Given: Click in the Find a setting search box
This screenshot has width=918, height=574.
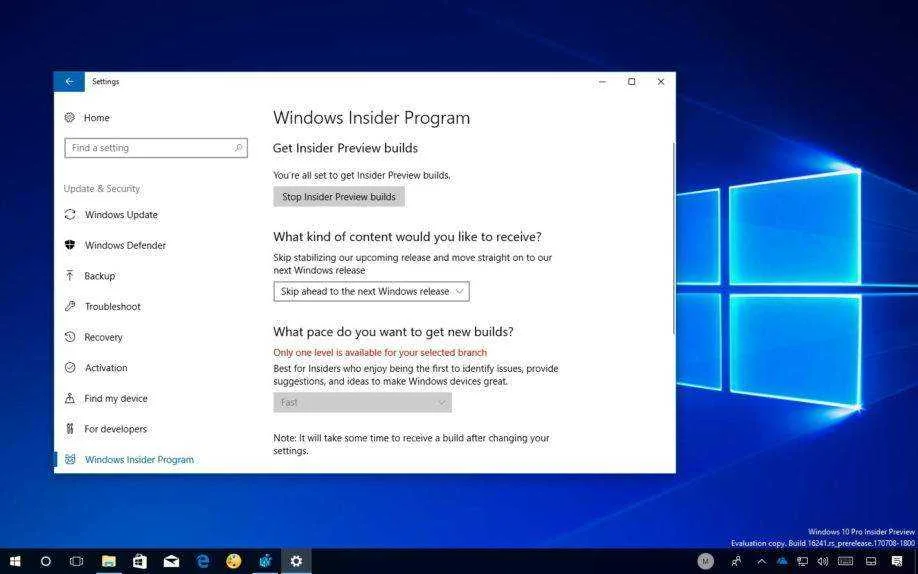Looking at the screenshot, I should tap(156, 148).
